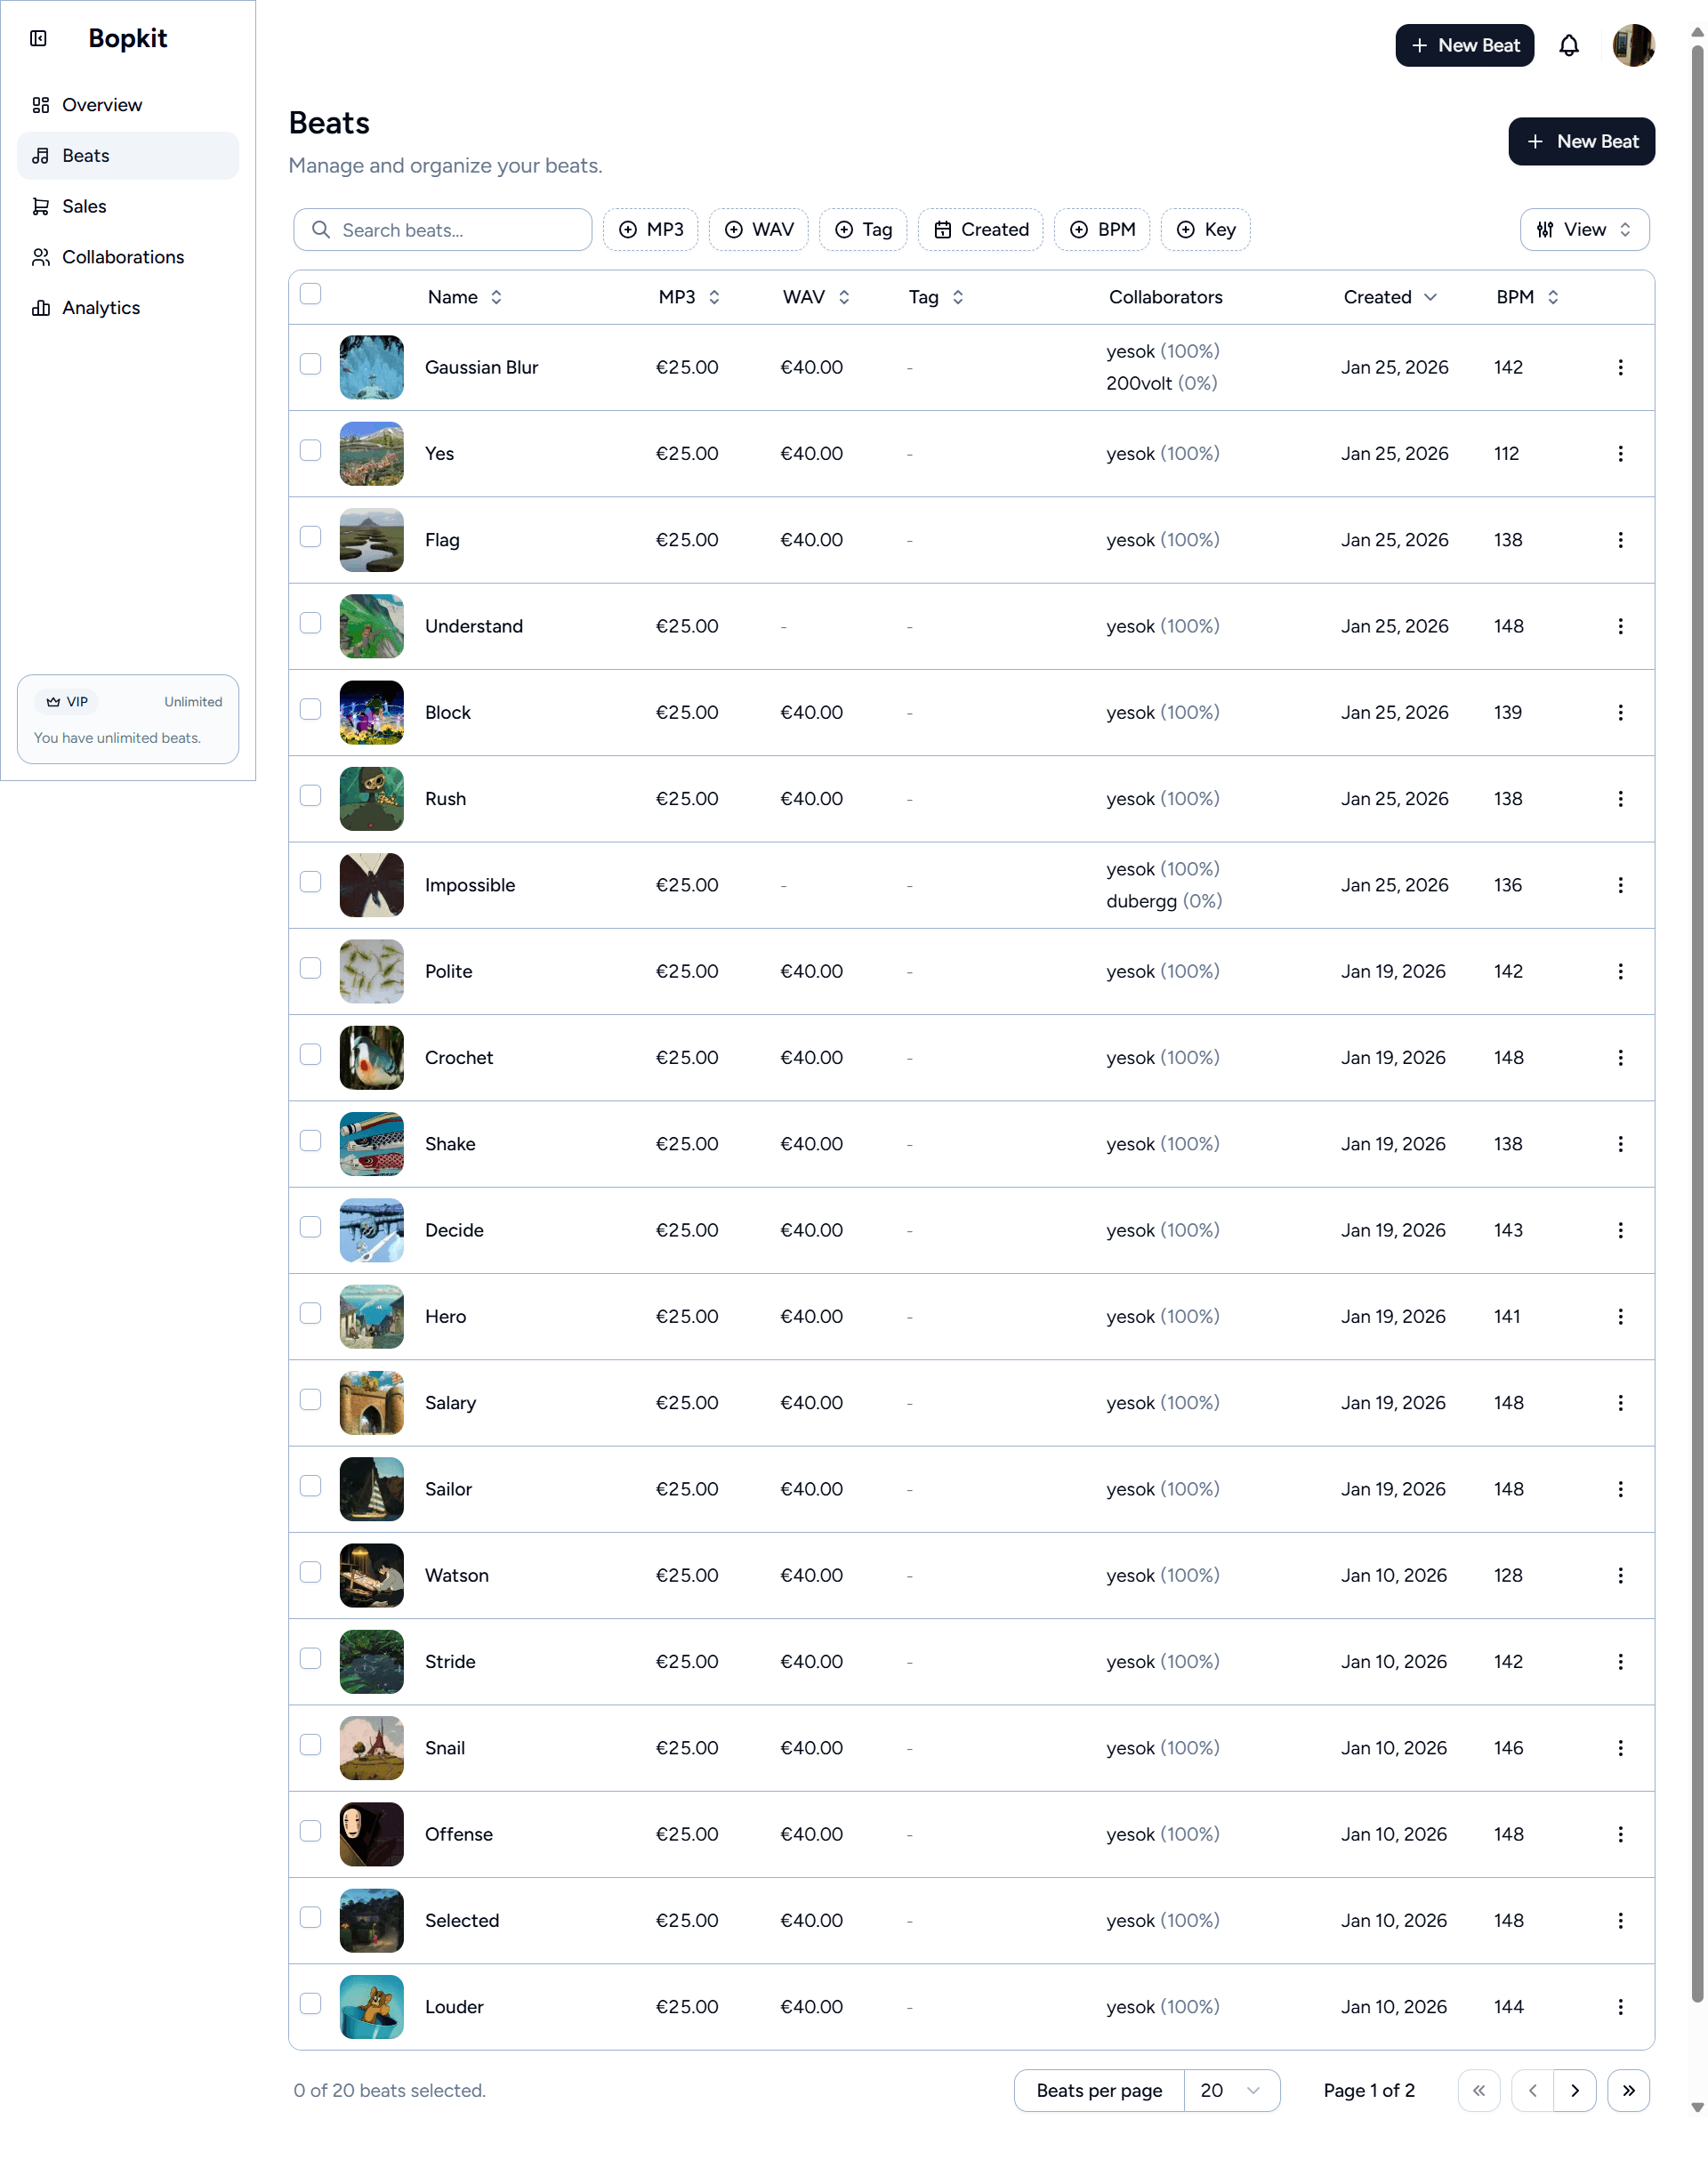Switch to the Collaborations section
1708x2160 pixels.
click(x=122, y=257)
